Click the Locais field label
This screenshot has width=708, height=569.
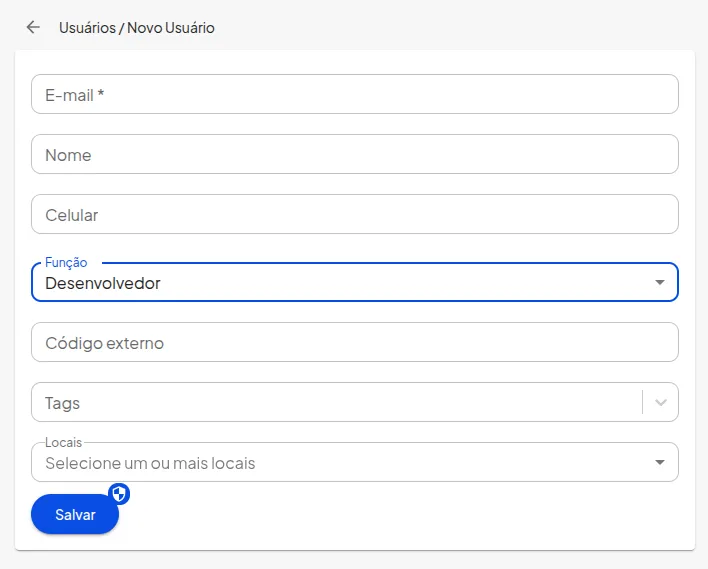(63, 442)
